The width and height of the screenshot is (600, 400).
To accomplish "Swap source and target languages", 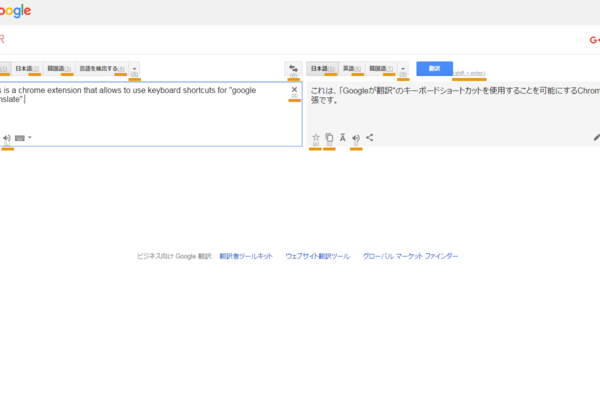I will tap(293, 69).
